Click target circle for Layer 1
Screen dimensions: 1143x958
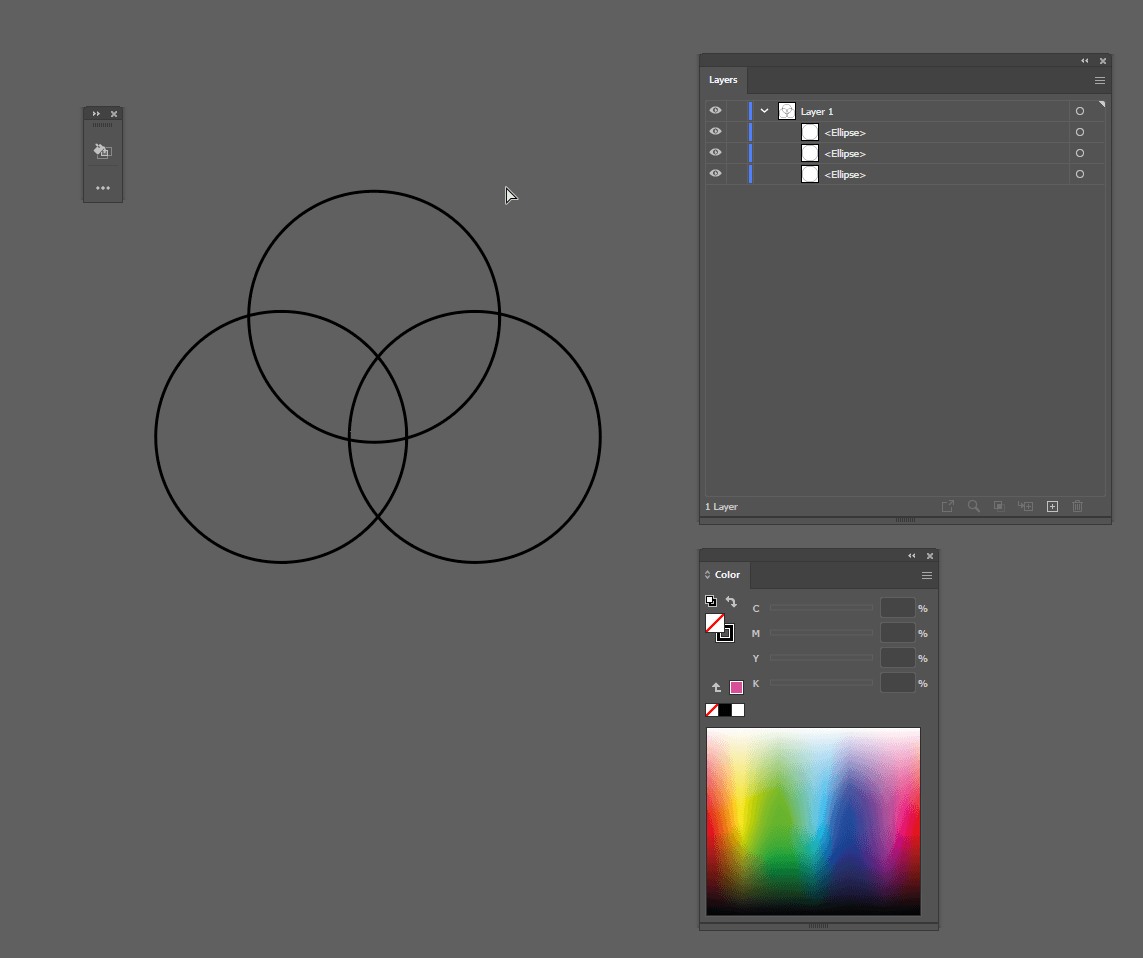1080,111
